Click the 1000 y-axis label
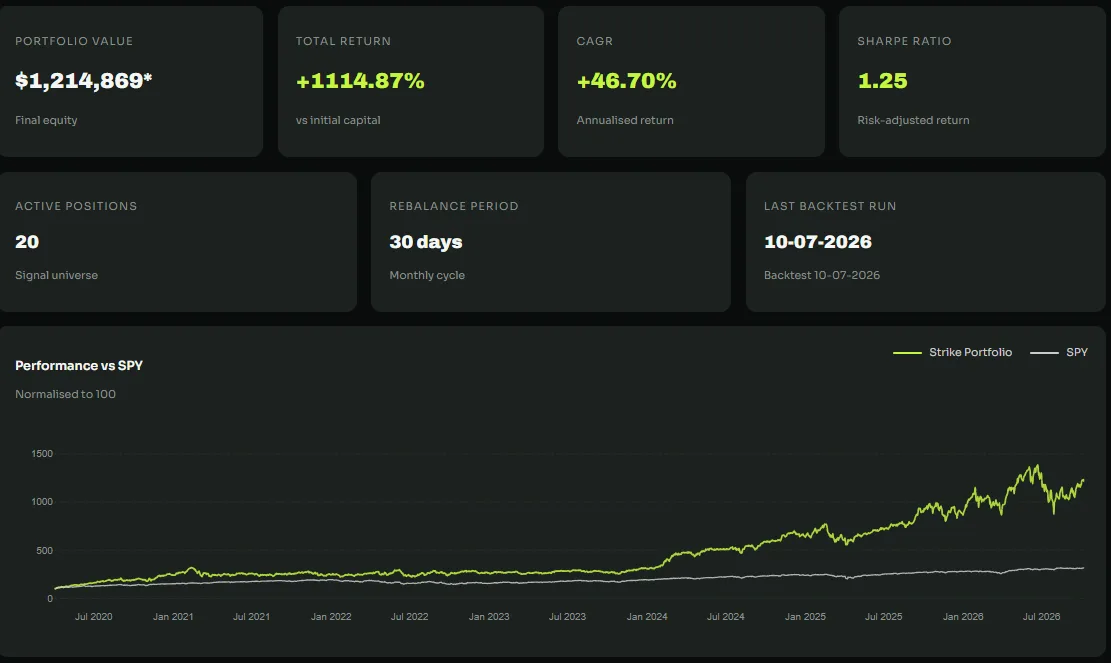The image size is (1111, 663). [42, 502]
